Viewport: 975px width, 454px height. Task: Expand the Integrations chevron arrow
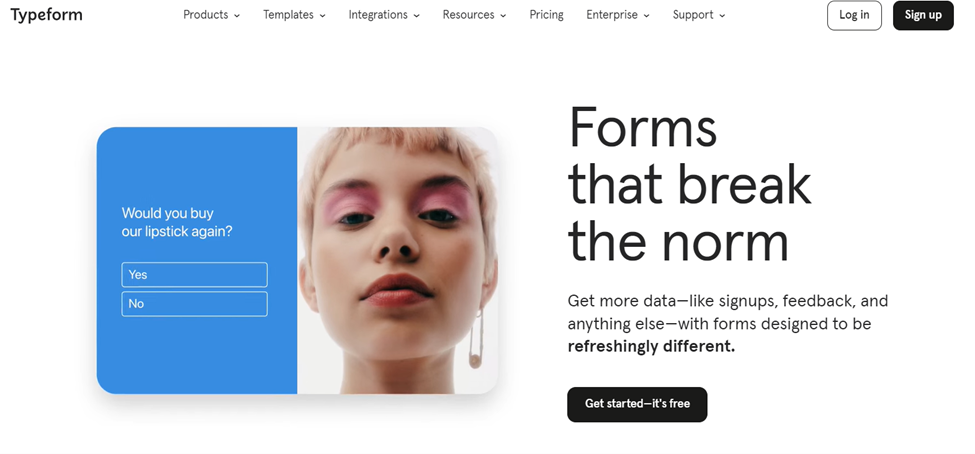[x=417, y=16]
